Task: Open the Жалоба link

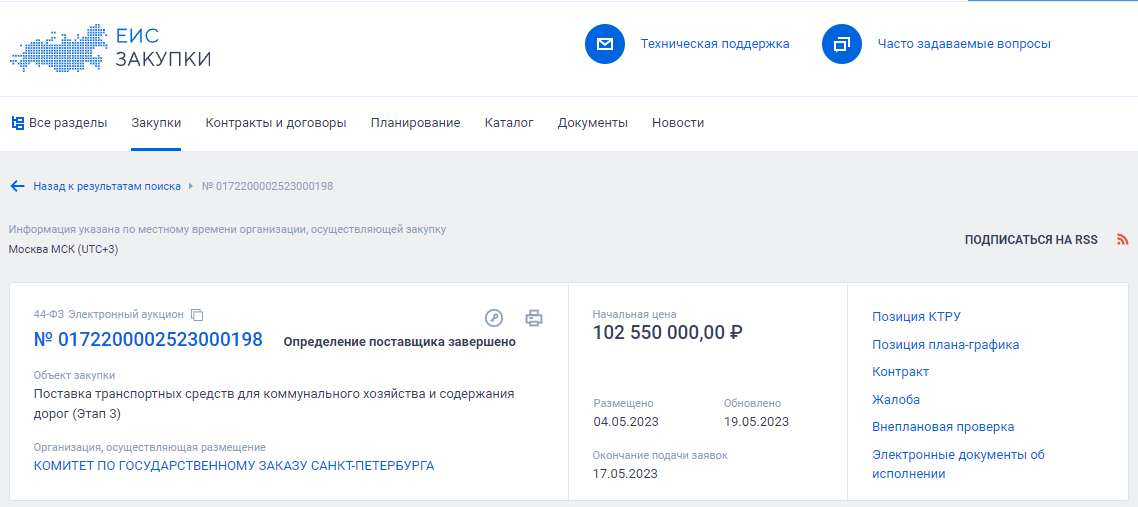Action: pos(896,400)
